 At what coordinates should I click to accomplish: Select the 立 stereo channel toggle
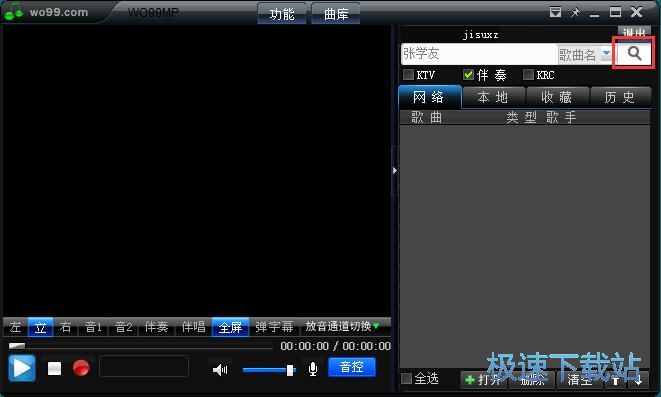tap(40, 327)
